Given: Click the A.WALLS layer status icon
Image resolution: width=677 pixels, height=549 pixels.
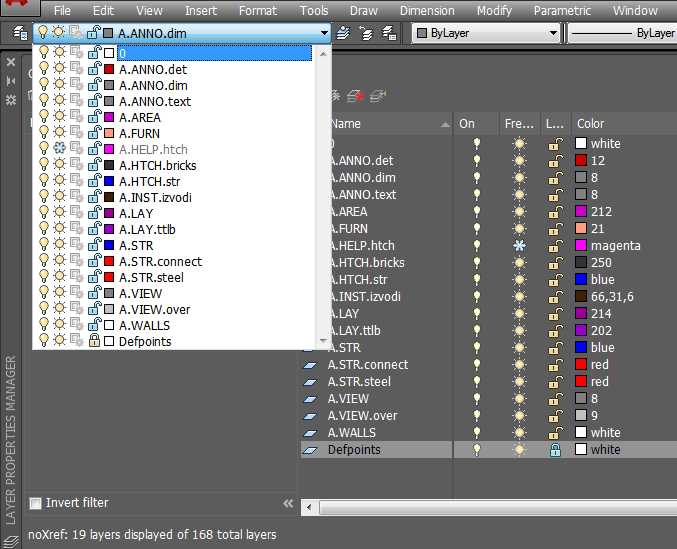Looking at the screenshot, I should (x=310, y=433).
